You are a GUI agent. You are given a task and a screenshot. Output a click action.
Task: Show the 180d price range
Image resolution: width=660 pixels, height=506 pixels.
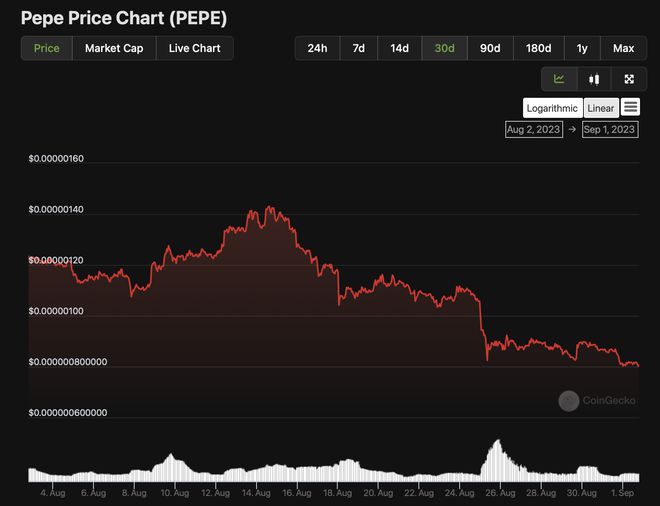pyautogui.click(x=538, y=48)
